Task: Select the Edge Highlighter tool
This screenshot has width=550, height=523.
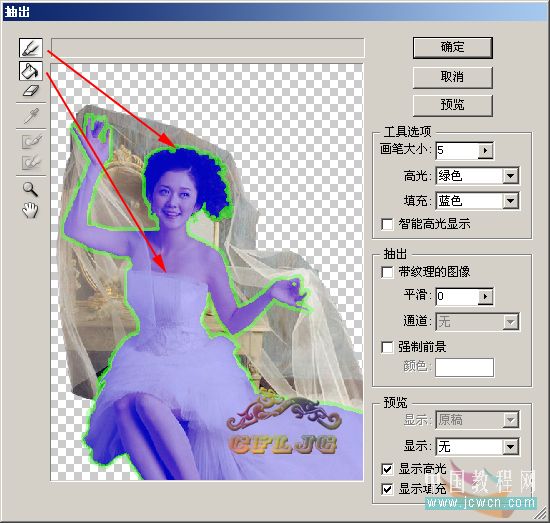Action: pyautogui.click(x=31, y=48)
